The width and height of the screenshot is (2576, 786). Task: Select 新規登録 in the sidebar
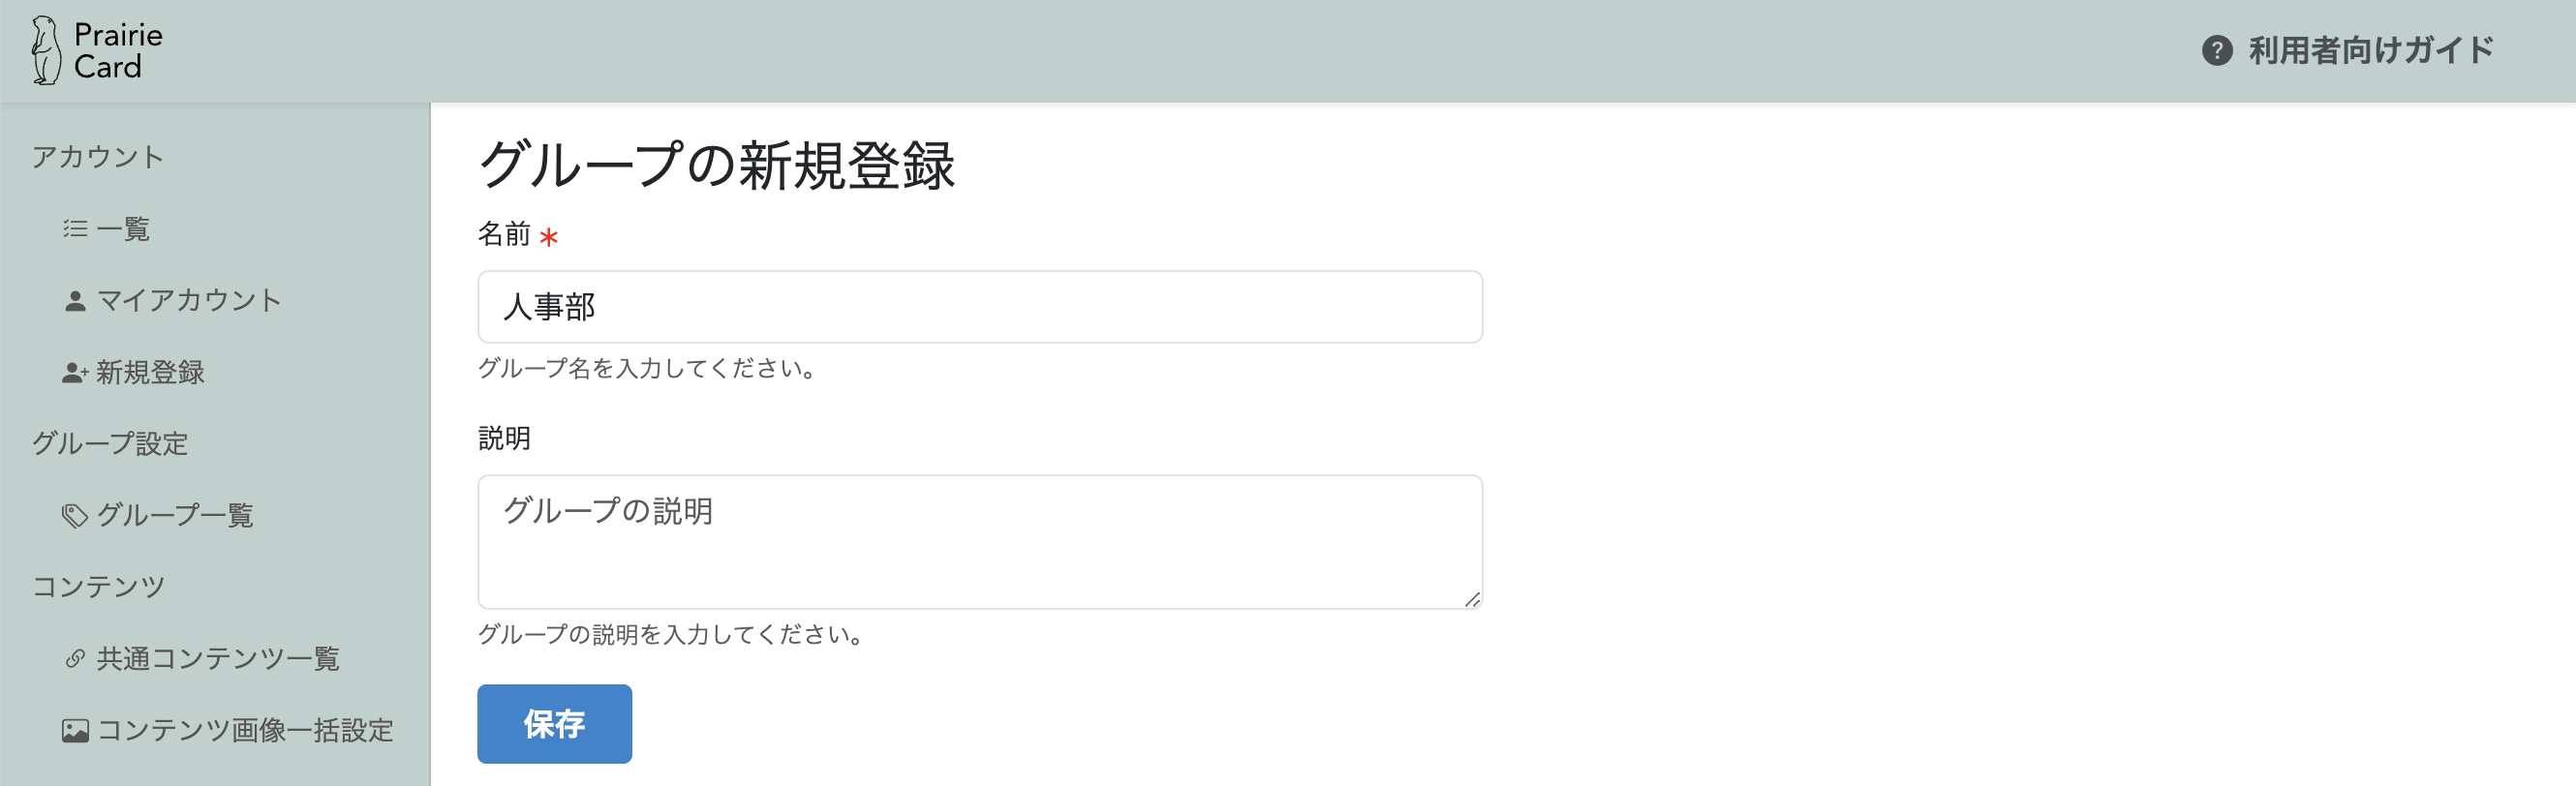click(x=150, y=373)
